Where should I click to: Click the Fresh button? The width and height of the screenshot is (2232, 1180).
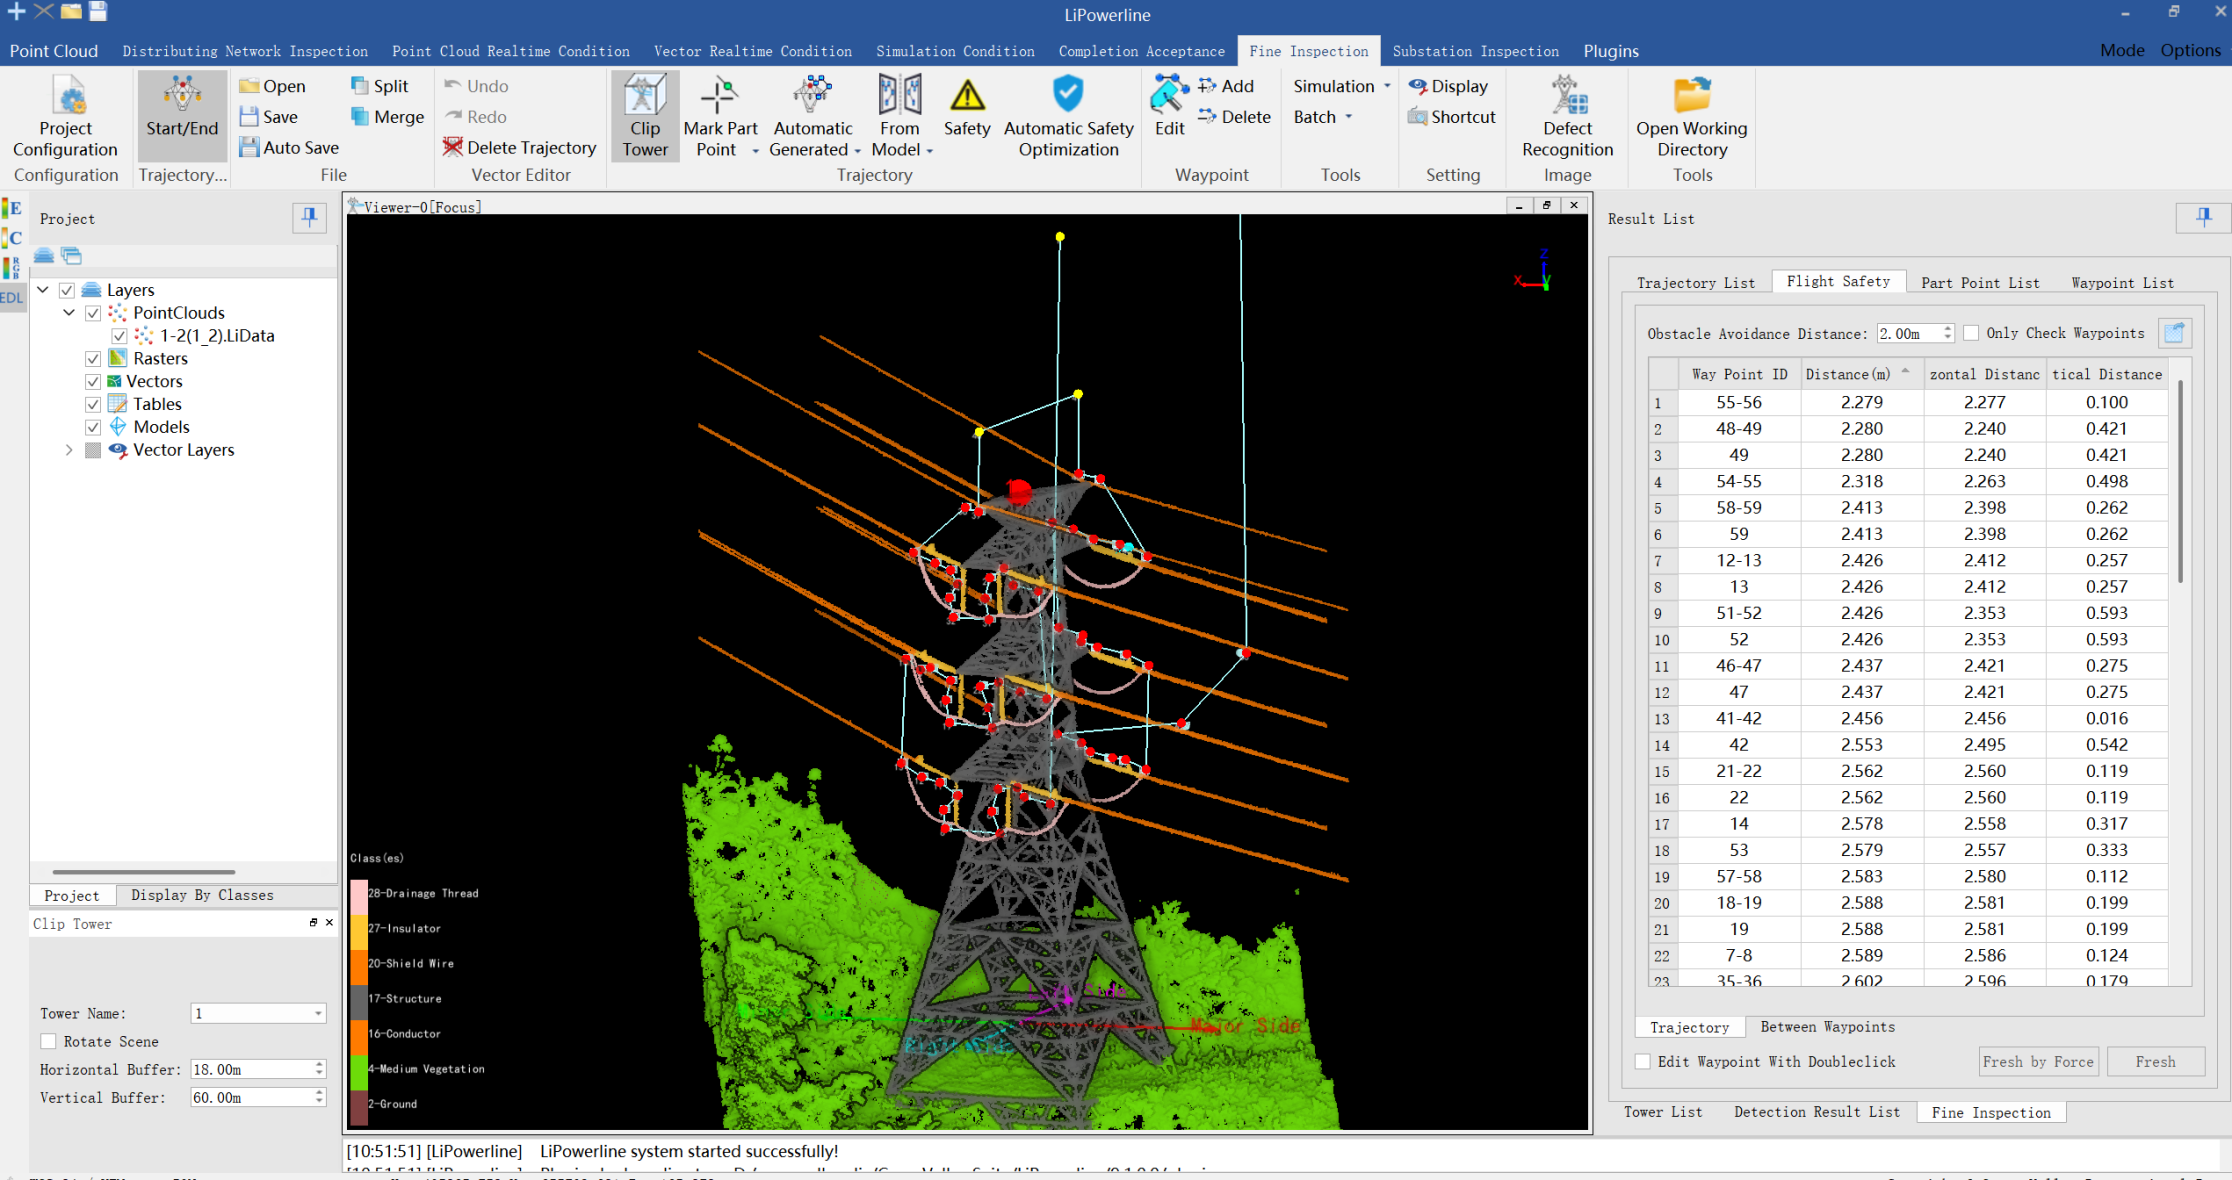coord(2155,1062)
